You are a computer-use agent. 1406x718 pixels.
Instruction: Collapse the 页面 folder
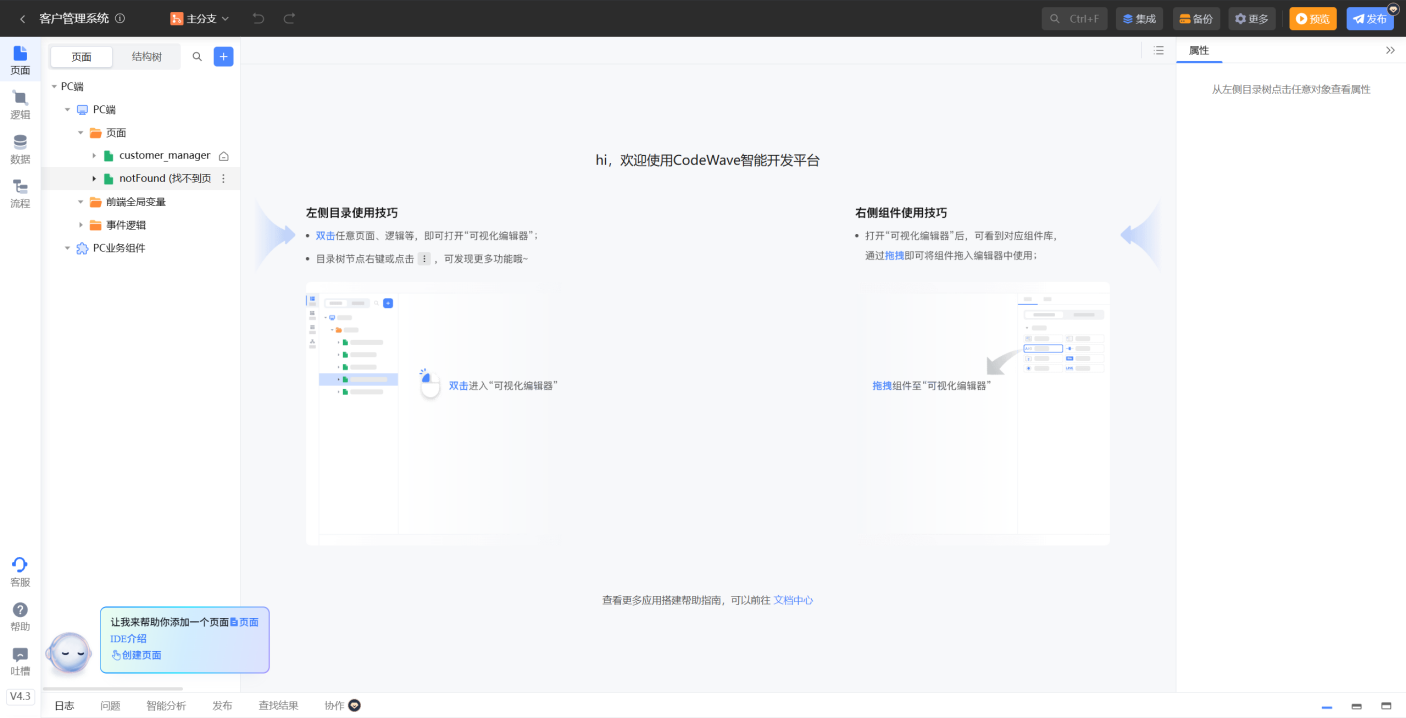[x=81, y=132]
